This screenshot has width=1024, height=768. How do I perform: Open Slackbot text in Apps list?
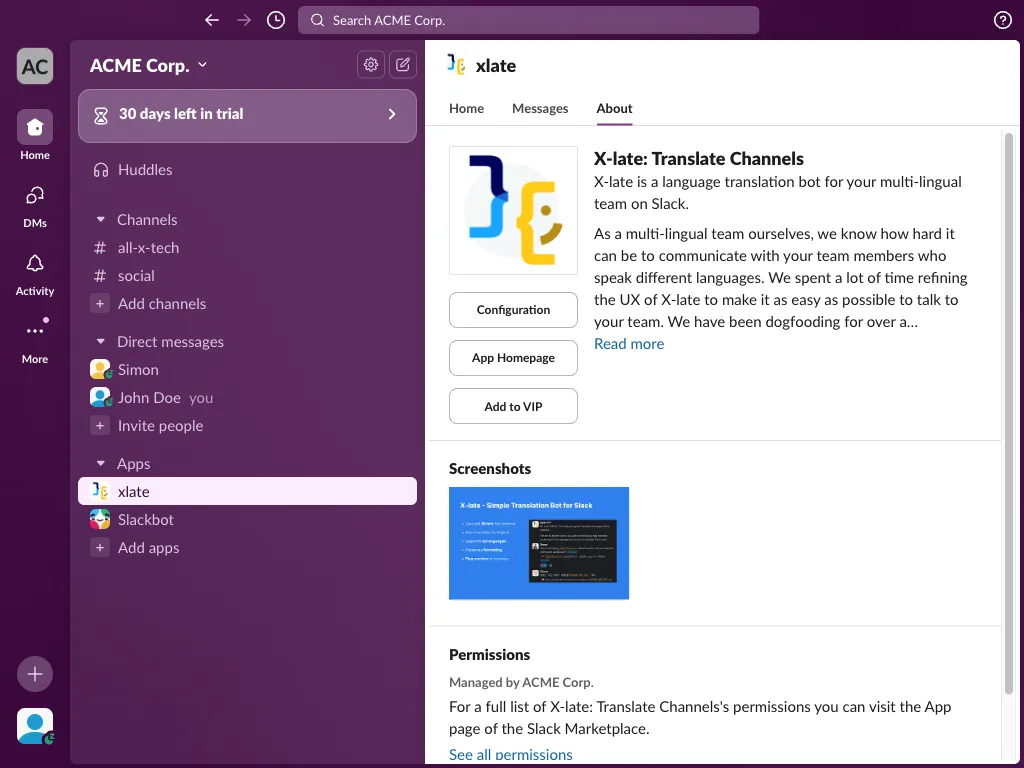coord(146,520)
